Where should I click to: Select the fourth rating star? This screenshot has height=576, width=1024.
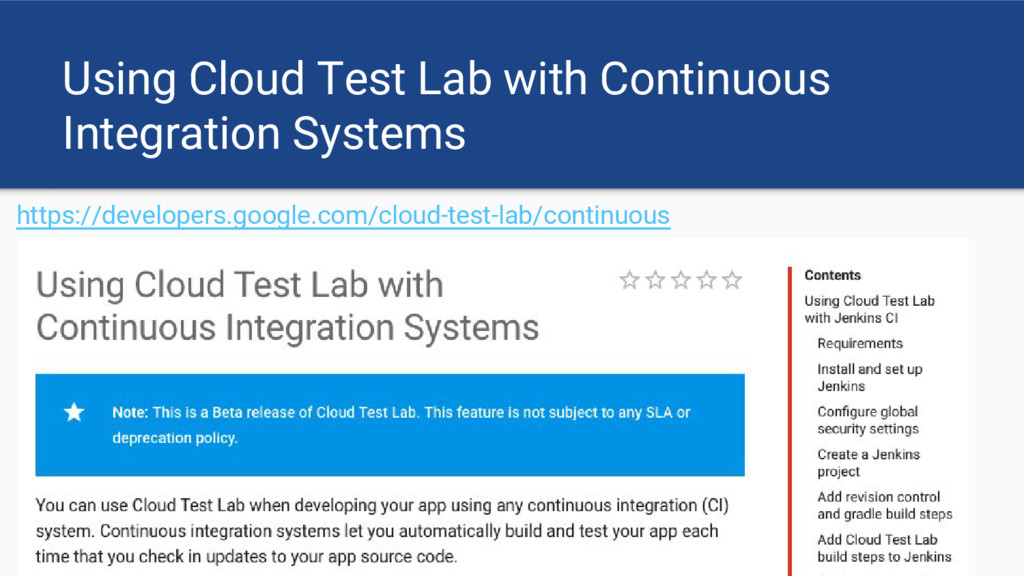707,280
